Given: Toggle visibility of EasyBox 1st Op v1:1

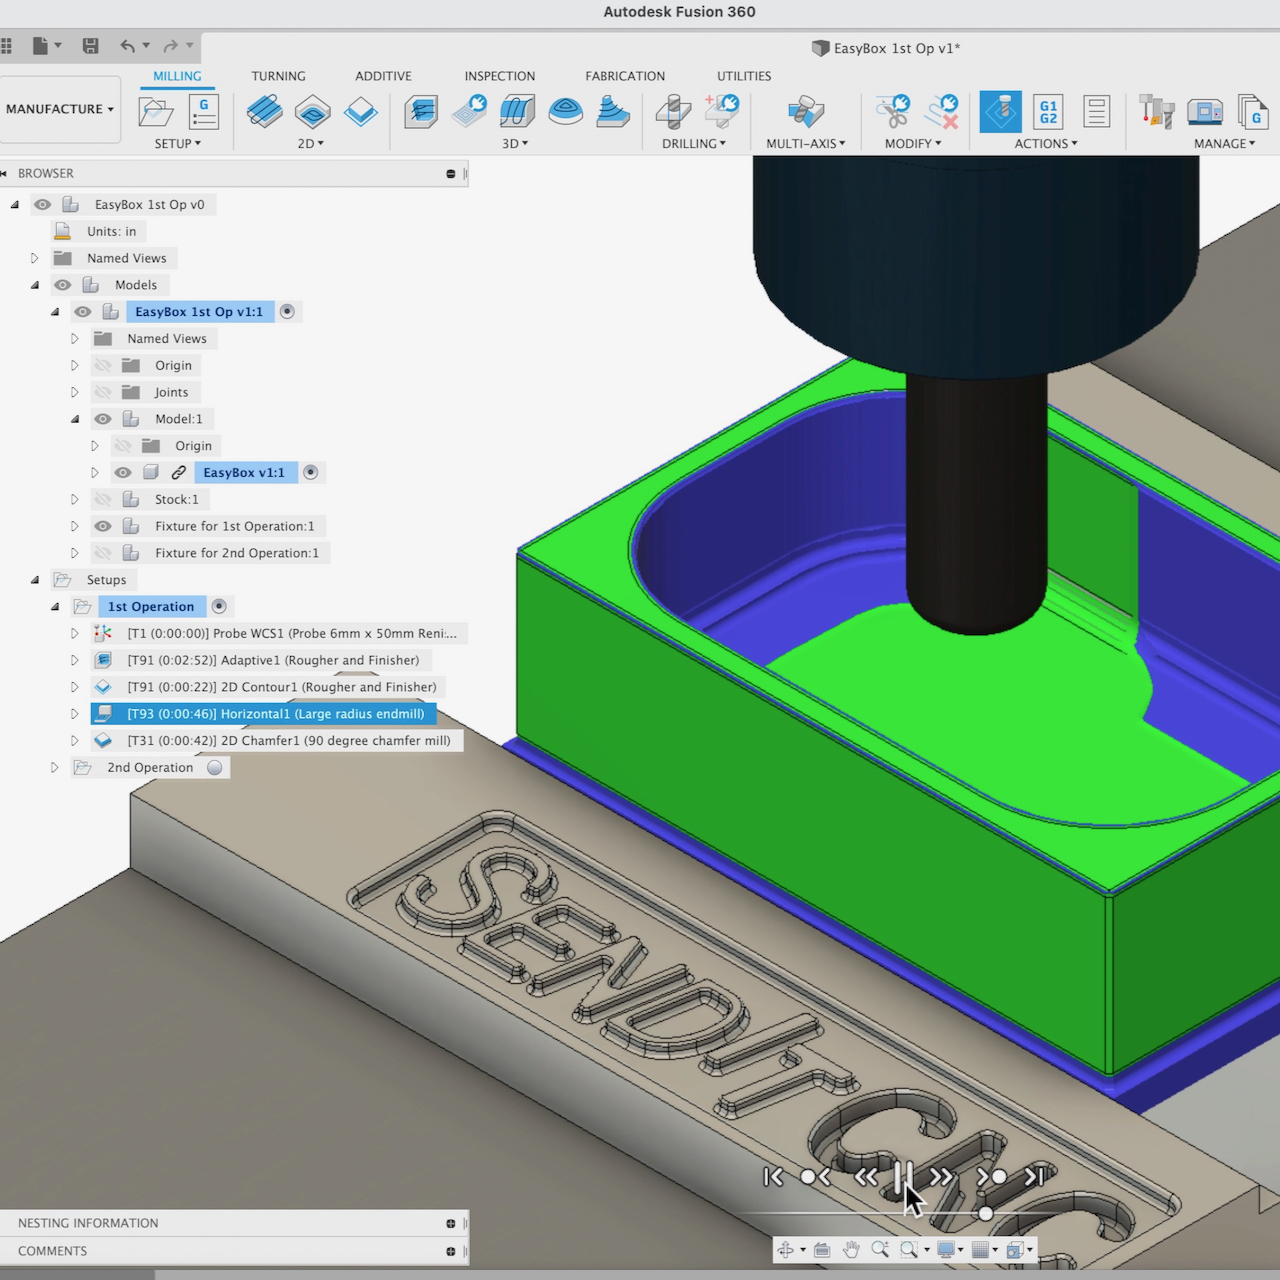Looking at the screenshot, I should pyautogui.click(x=82, y=312).
